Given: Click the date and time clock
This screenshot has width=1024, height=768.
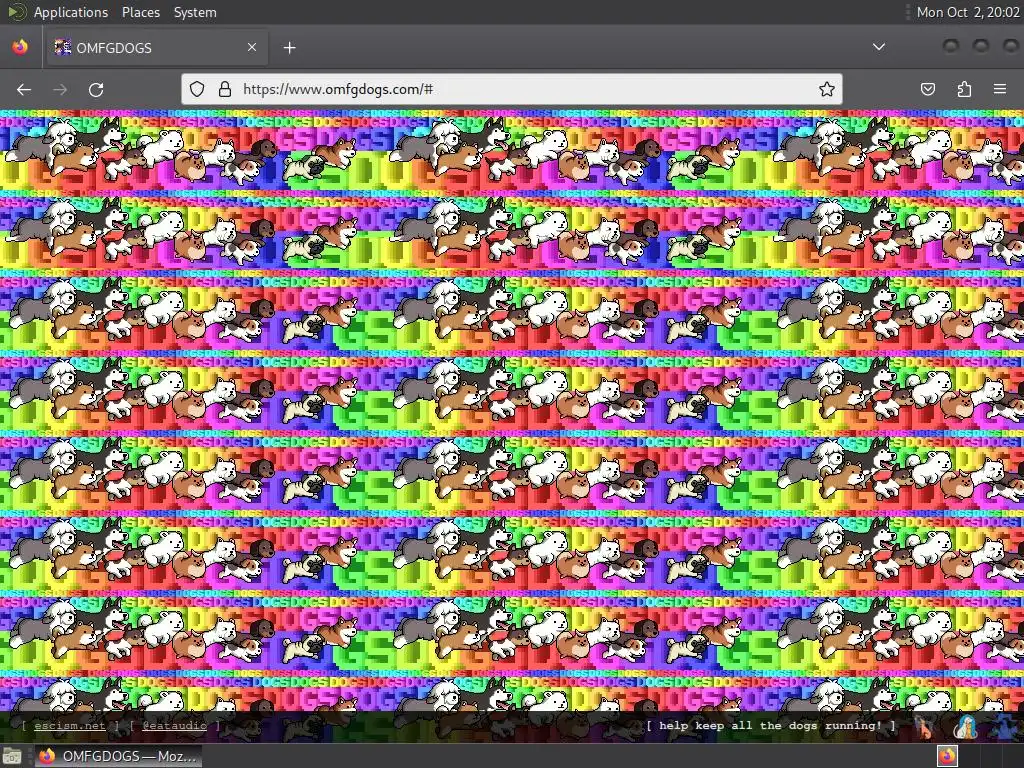Looking at the screenshot, I should click(x=968, y=12).
